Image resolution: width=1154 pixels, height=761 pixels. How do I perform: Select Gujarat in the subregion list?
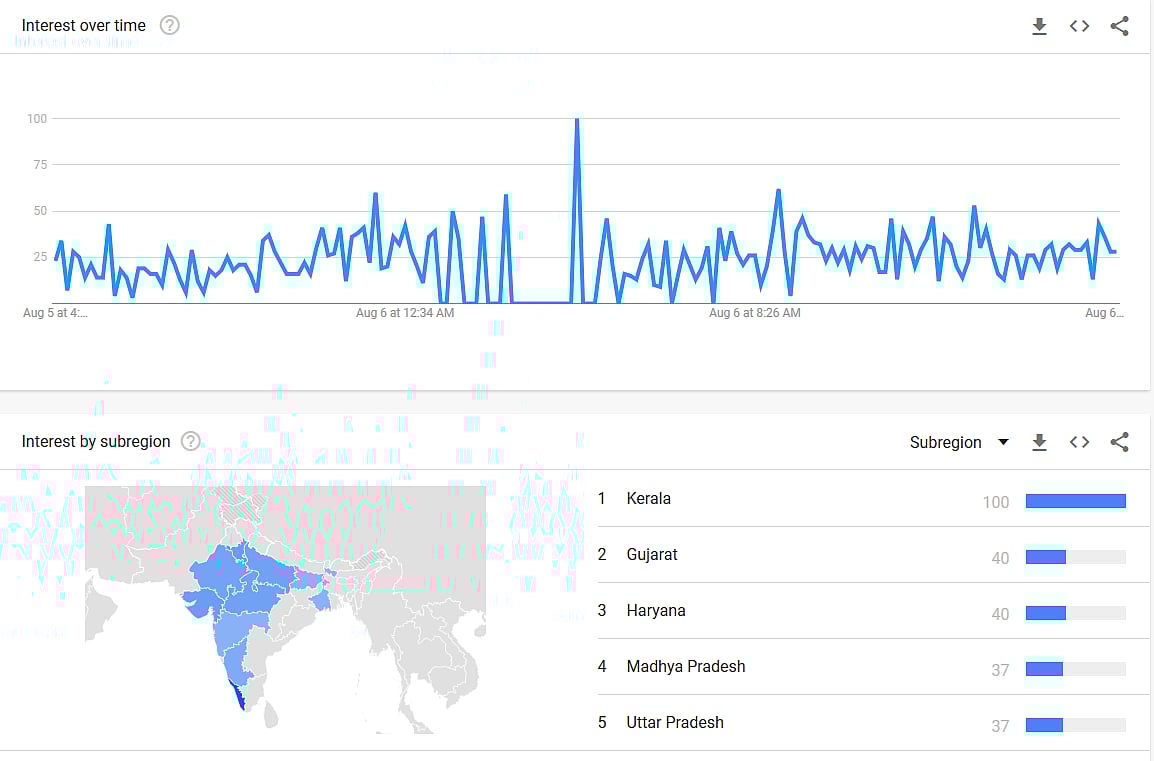point(651,554)
